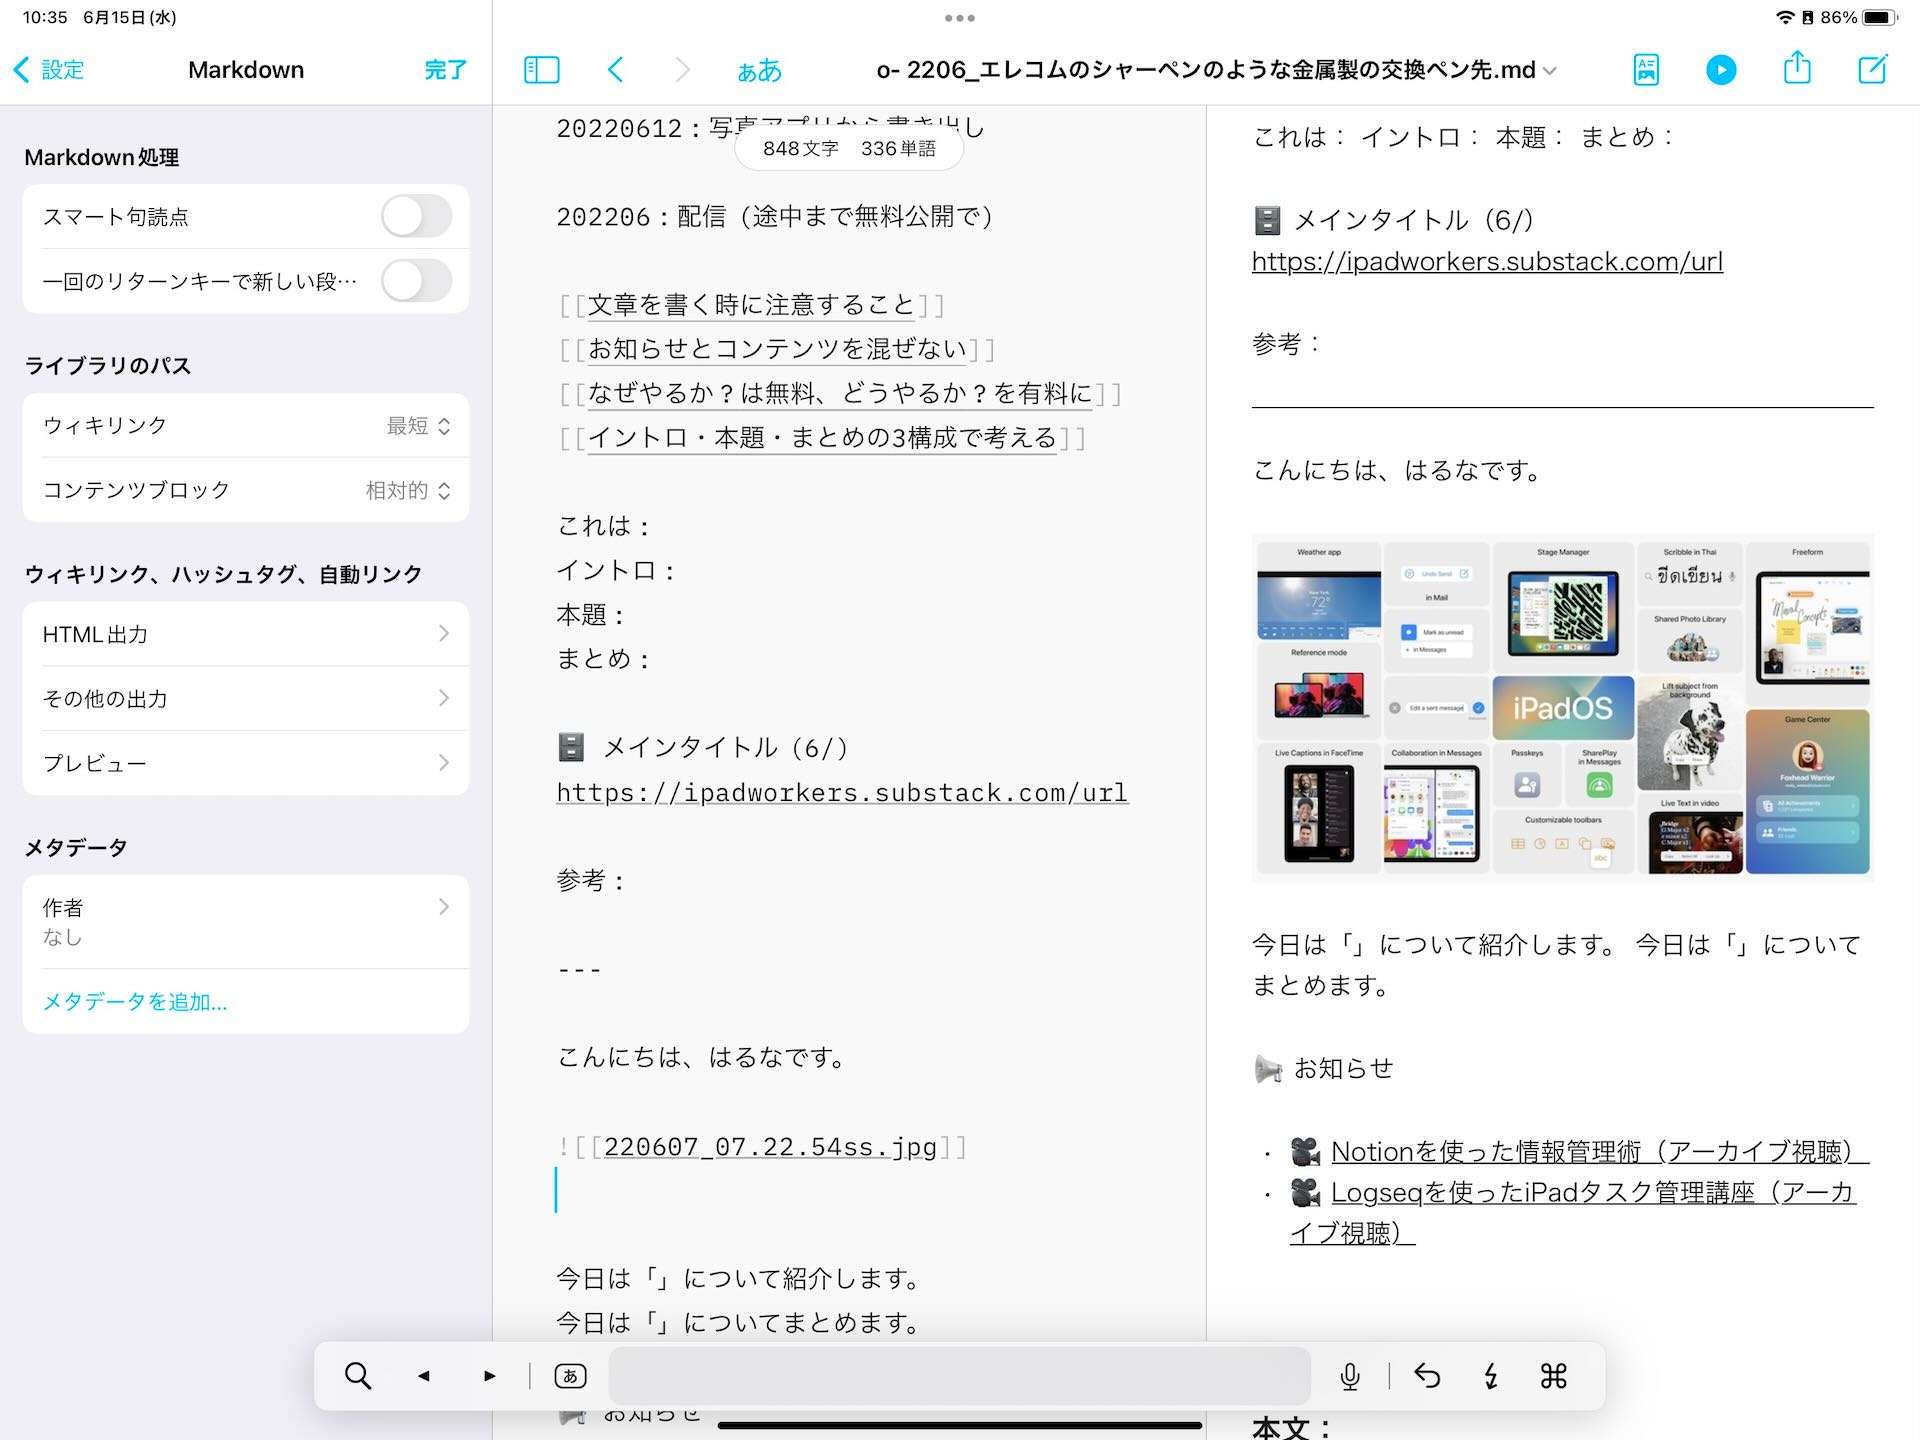1920x1440 pixels.
Task: Tap the 848文字 336単語 word count pill
Action: [x=849, y=147]
